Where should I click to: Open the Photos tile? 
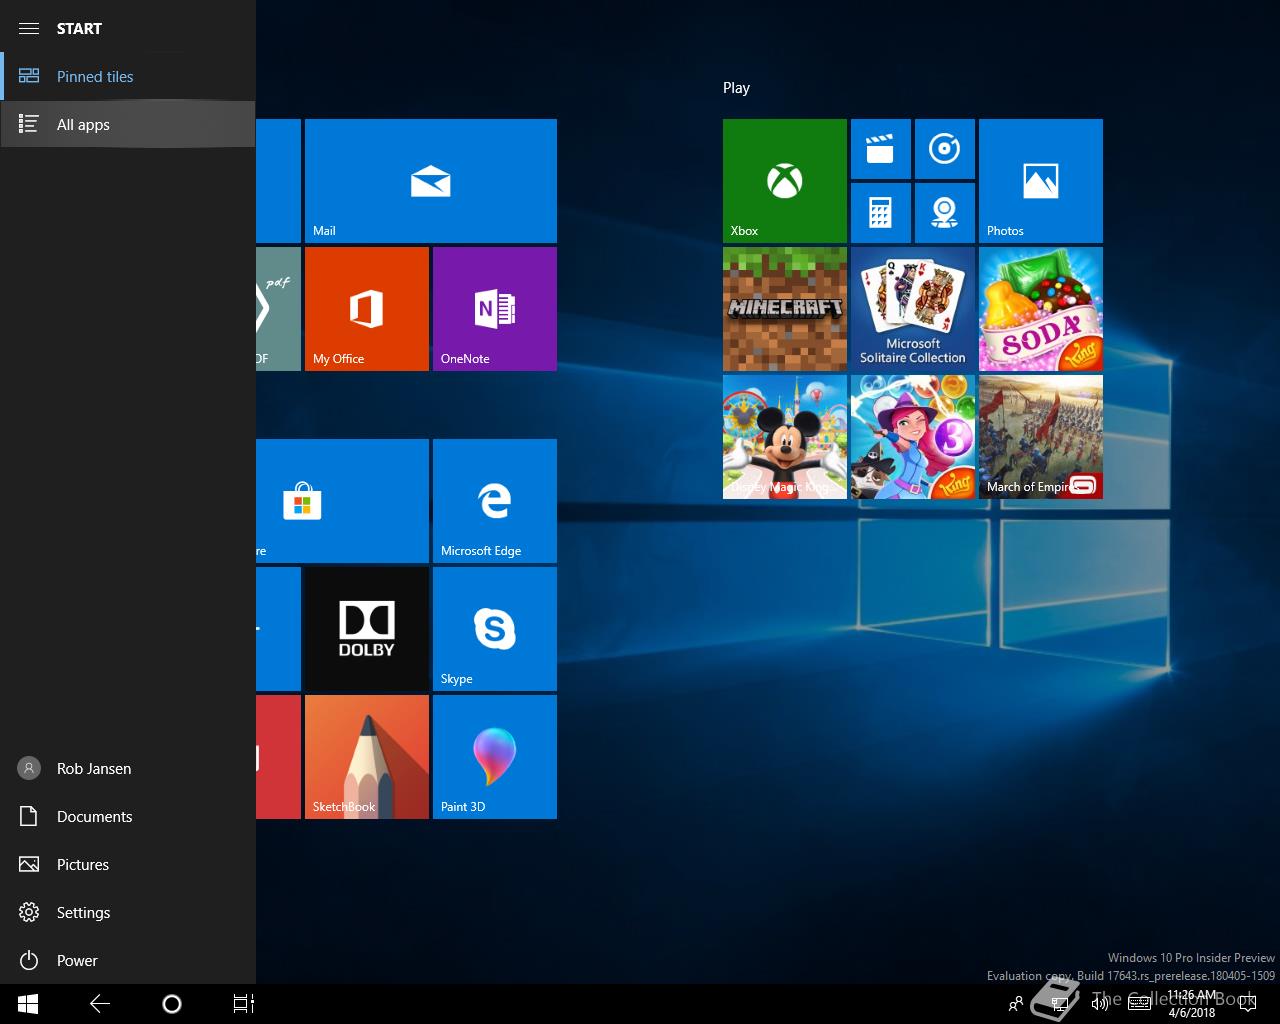point(1040,181)
